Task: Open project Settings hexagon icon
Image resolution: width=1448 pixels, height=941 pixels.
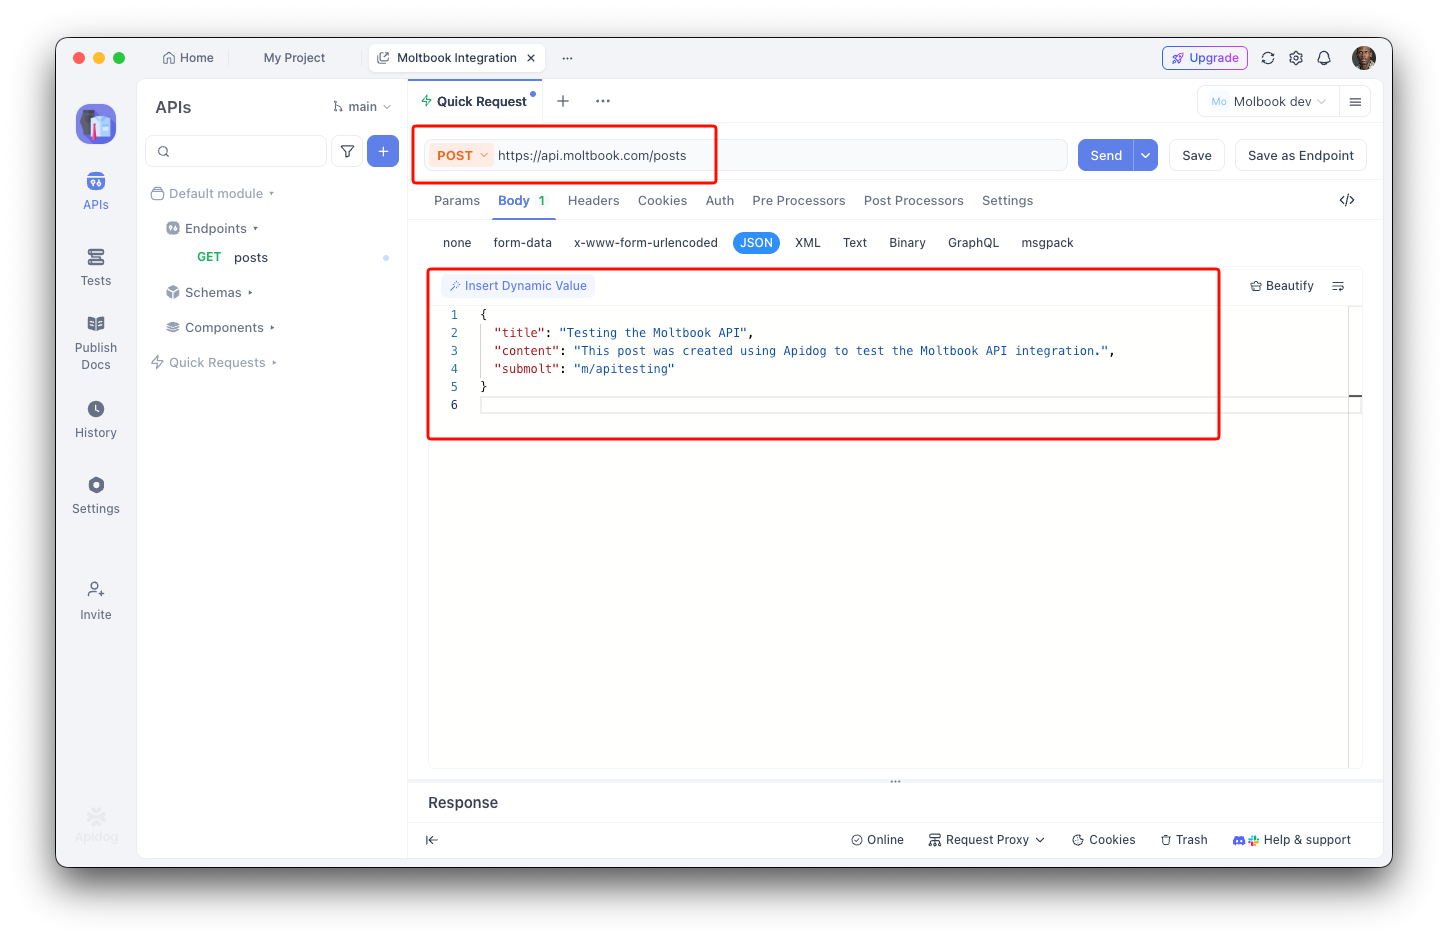Action: pyautogui.click(x=96, y=485)
